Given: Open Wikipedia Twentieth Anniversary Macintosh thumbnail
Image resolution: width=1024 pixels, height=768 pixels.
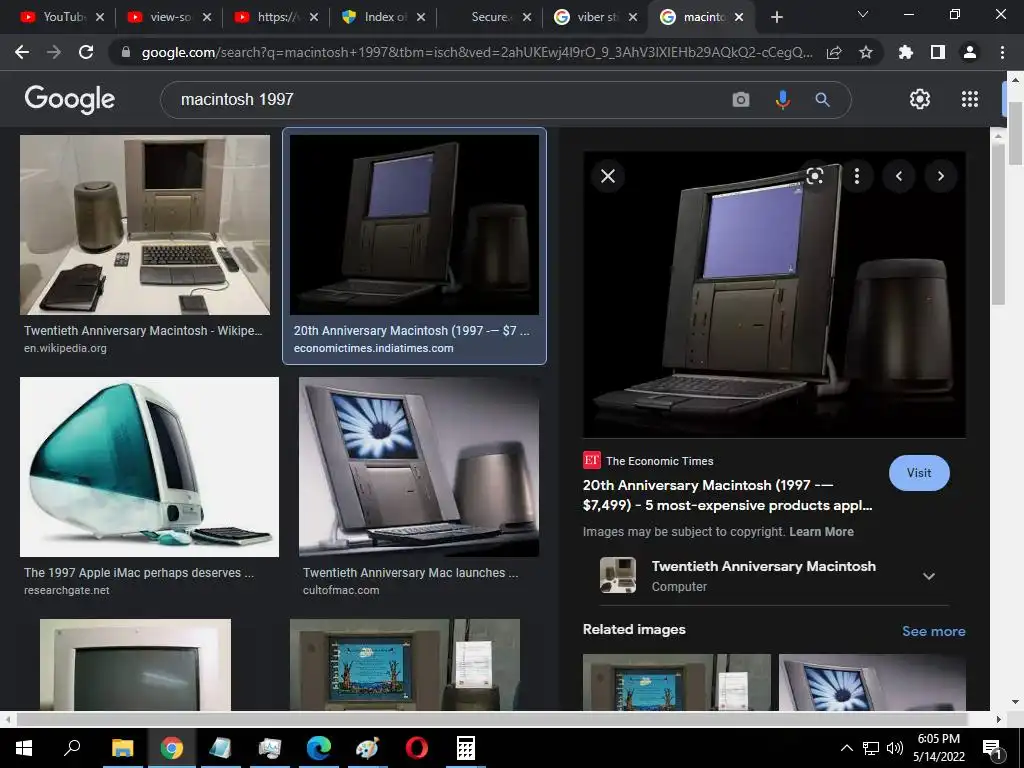Looking at the screenshot, I should point(145,225).
